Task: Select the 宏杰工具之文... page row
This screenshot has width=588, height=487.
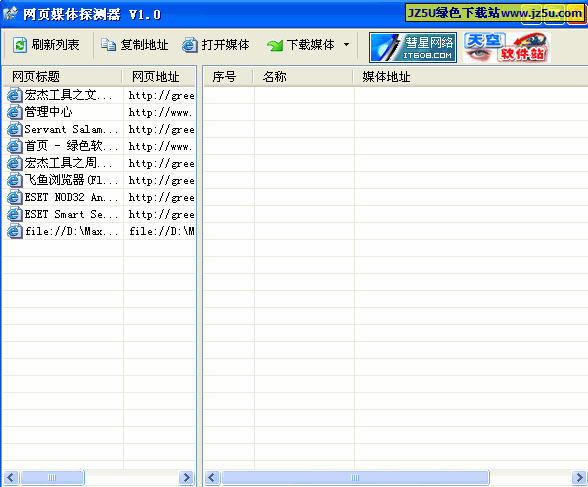Action: [x=99, y=95]
